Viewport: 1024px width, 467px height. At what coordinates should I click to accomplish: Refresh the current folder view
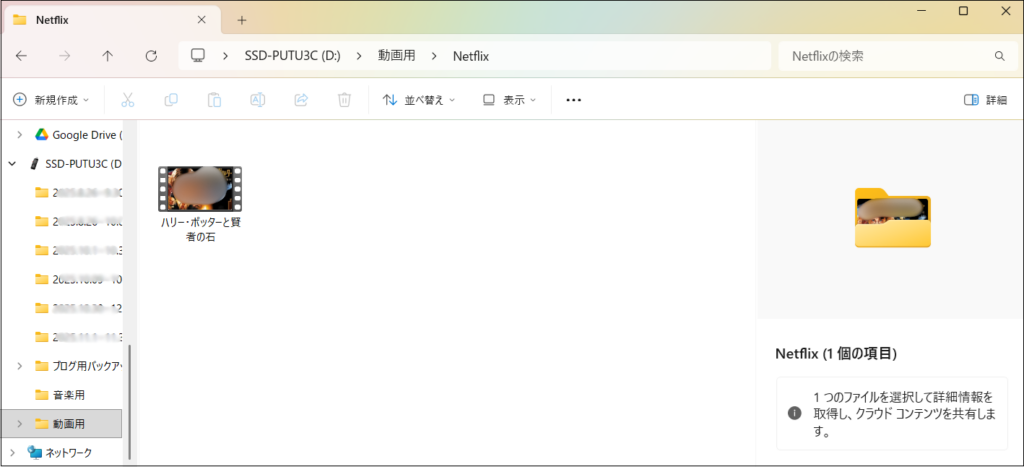click(151, 56)
